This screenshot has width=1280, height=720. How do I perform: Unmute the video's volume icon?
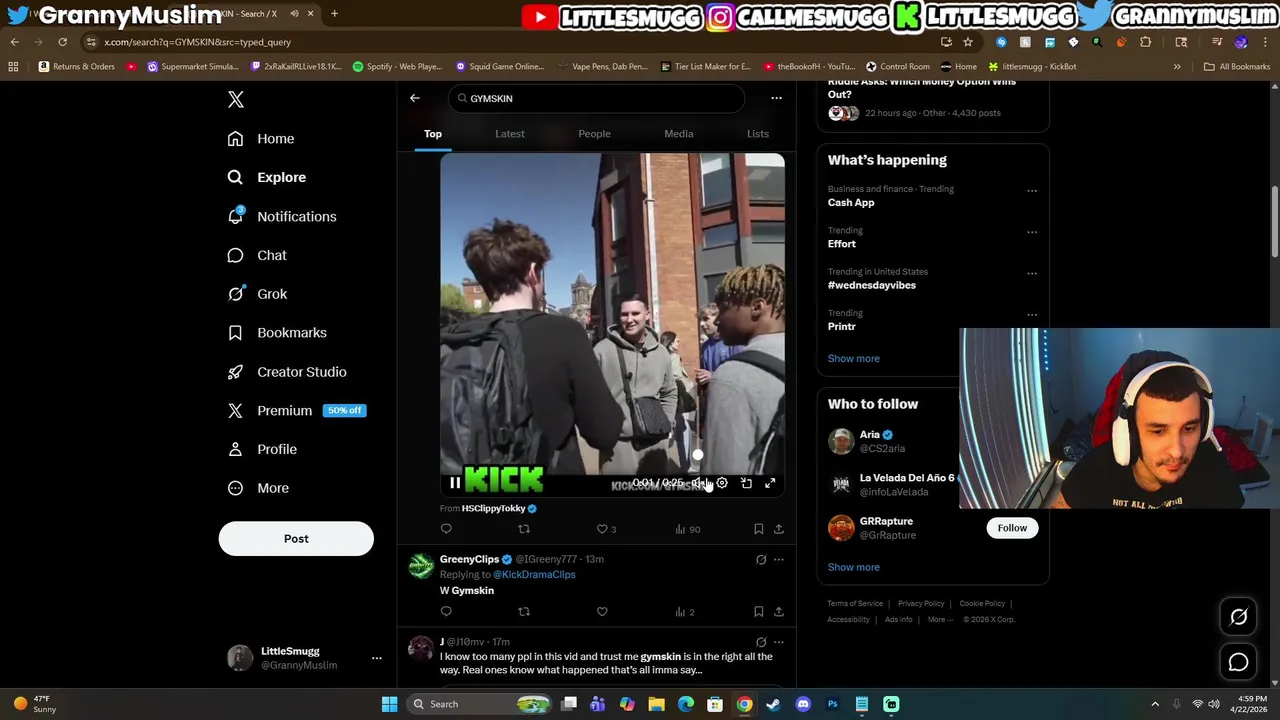698,483
